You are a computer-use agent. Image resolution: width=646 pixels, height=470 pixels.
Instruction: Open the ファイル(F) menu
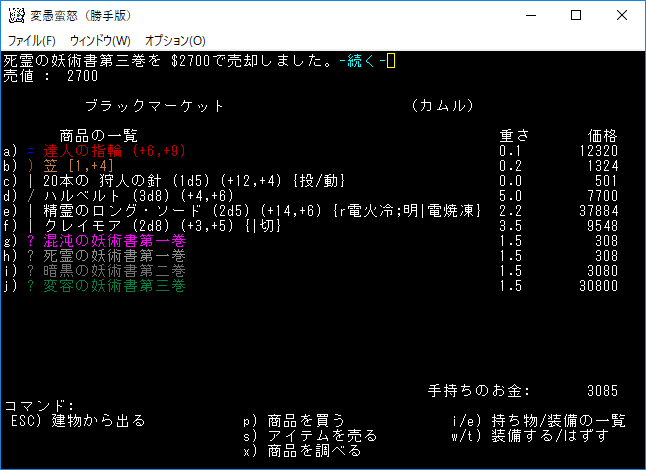32,40
